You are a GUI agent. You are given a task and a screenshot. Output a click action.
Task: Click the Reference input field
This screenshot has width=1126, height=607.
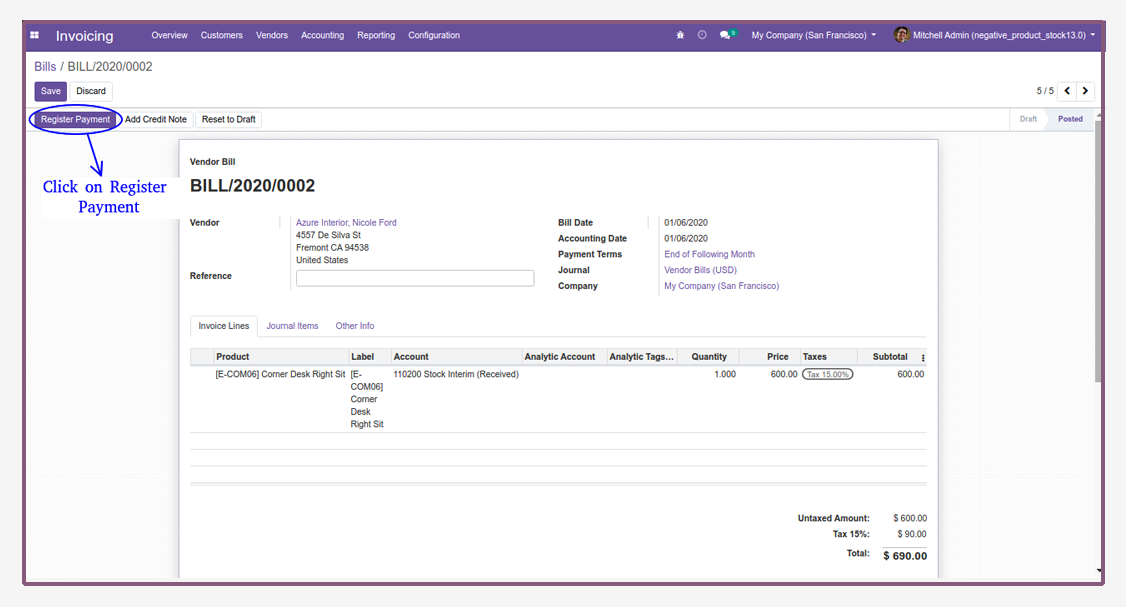pyautogui.click(x=415, y=278)
